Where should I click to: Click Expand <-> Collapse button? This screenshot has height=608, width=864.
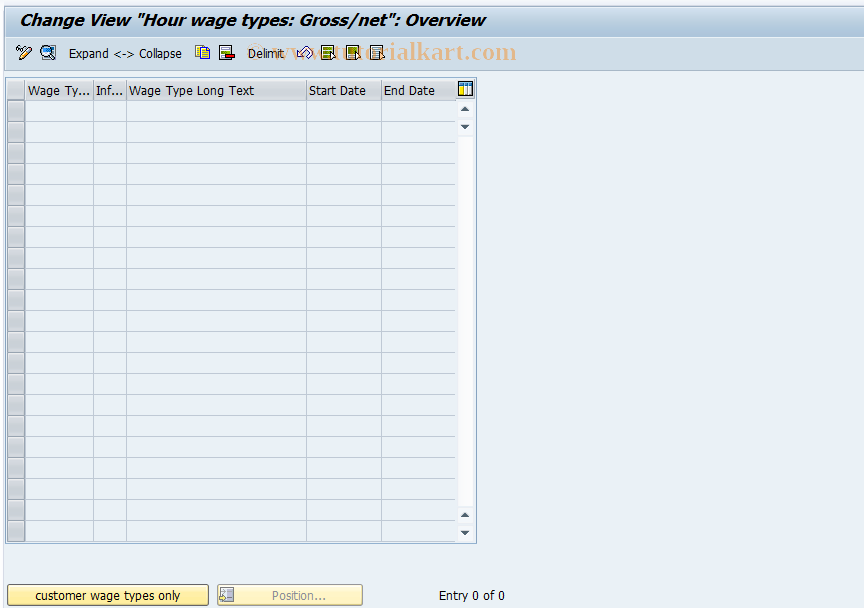coord(125,53)
